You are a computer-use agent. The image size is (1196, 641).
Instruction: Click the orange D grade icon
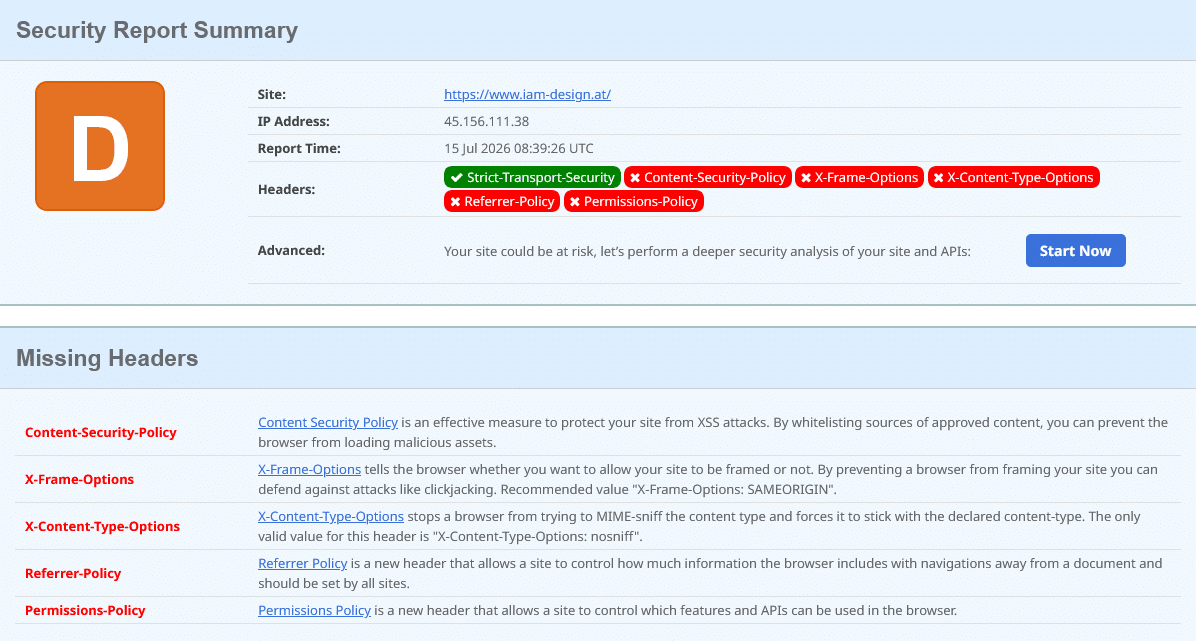[x=100, y=146]
